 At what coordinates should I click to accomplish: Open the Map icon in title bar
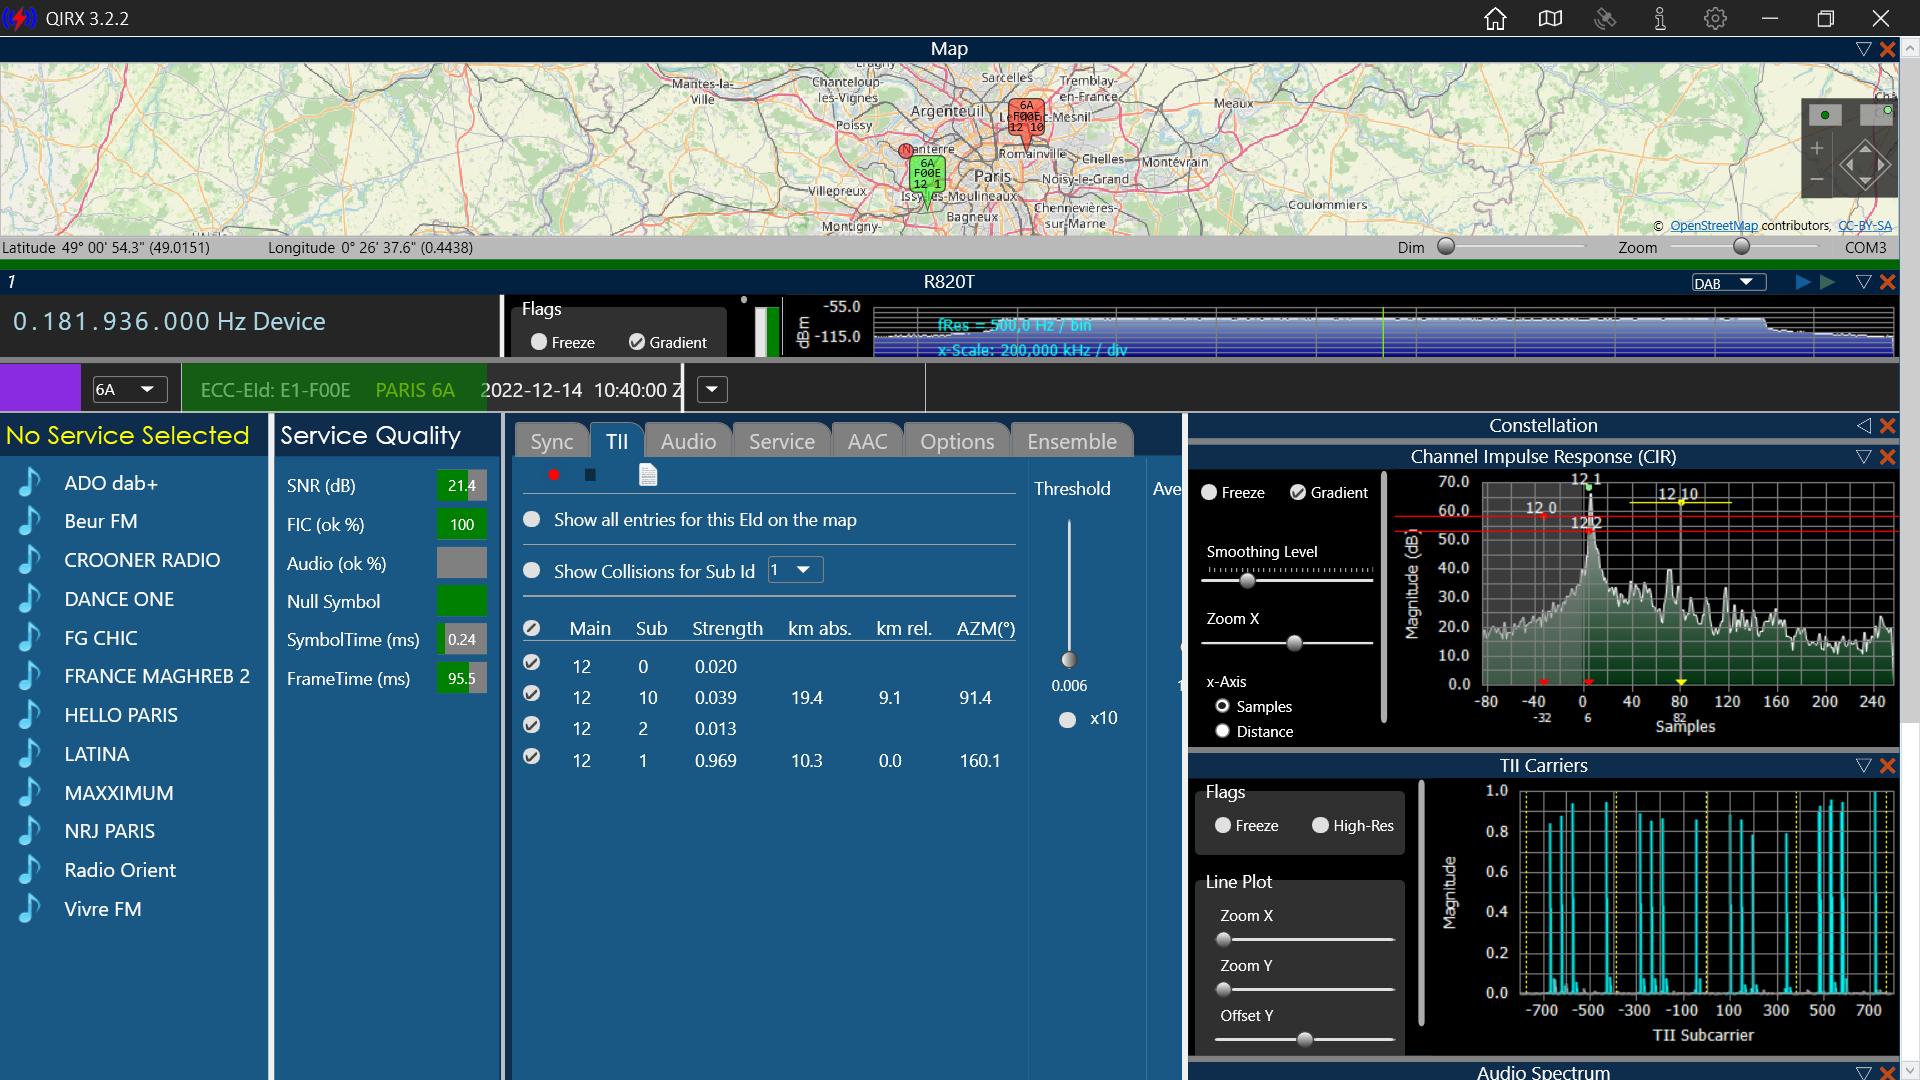[1550, 19]
